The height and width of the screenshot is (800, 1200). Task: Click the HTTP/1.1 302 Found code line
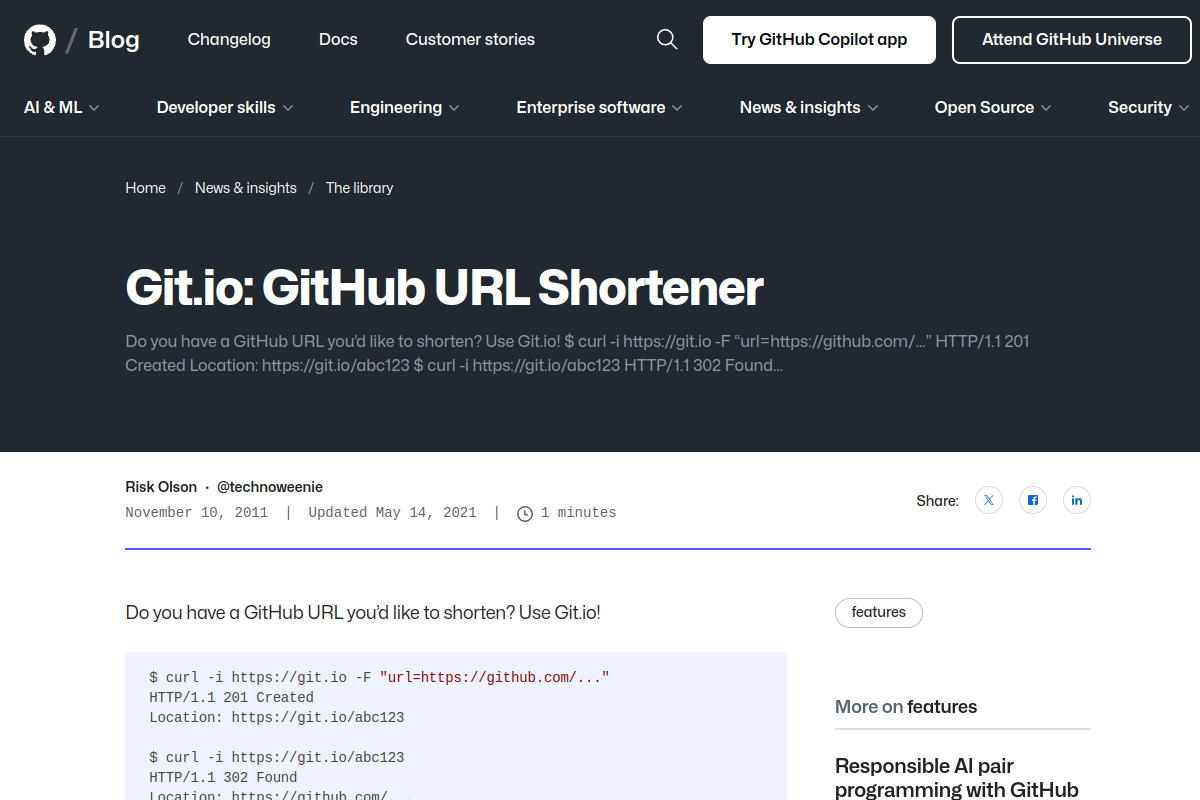click(x=224, y=778)
